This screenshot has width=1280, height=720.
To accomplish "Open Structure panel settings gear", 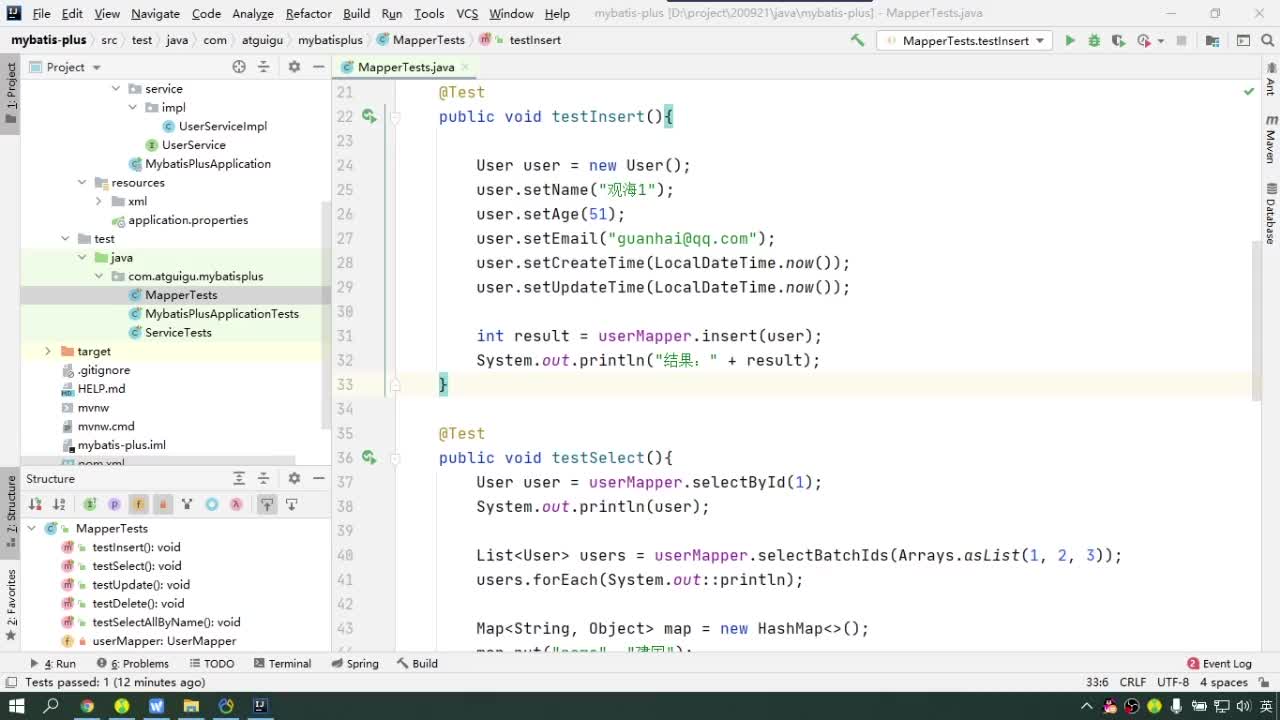I will [294, 479].
